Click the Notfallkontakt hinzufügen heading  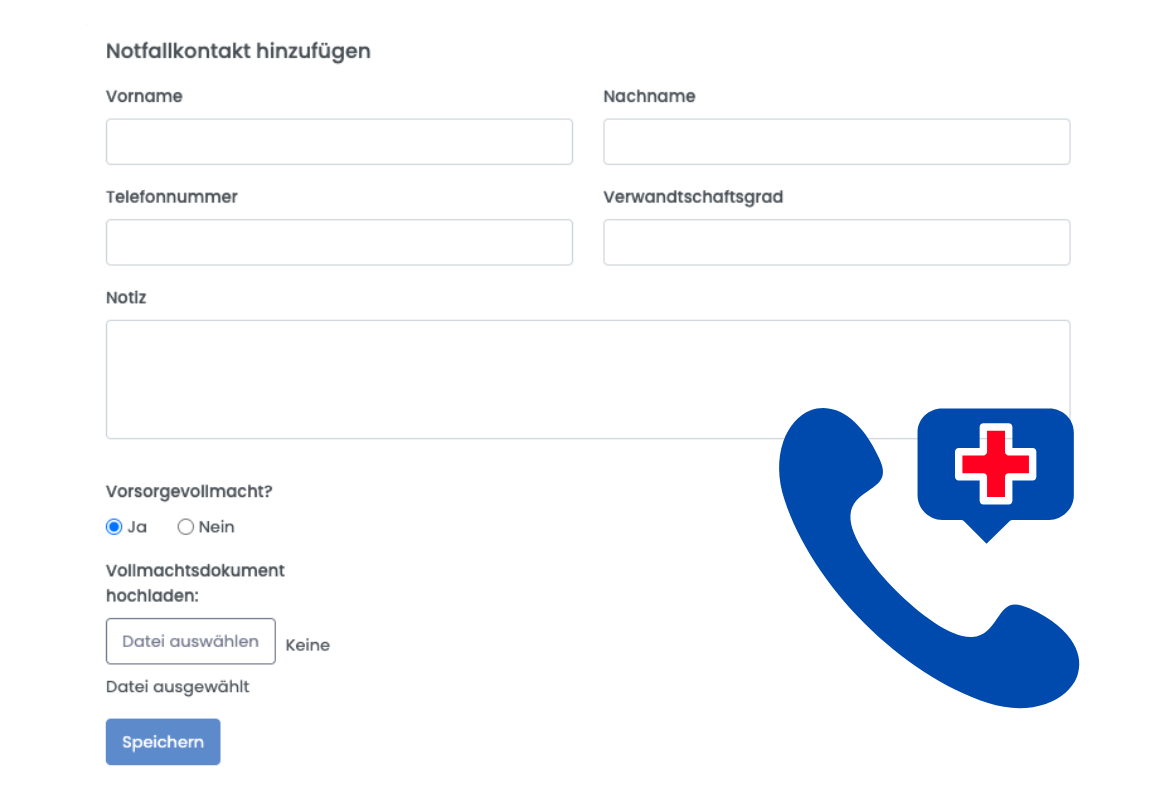(238, 51)
